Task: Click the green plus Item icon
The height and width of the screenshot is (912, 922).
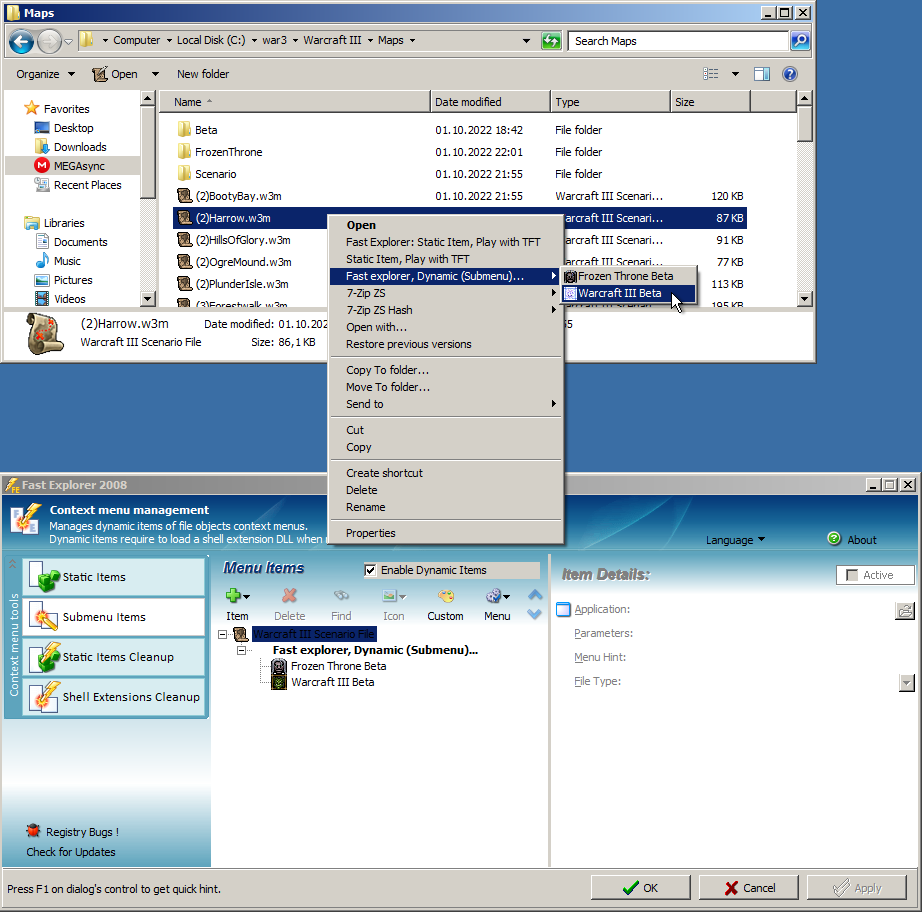Action: [x=233, y=596]
